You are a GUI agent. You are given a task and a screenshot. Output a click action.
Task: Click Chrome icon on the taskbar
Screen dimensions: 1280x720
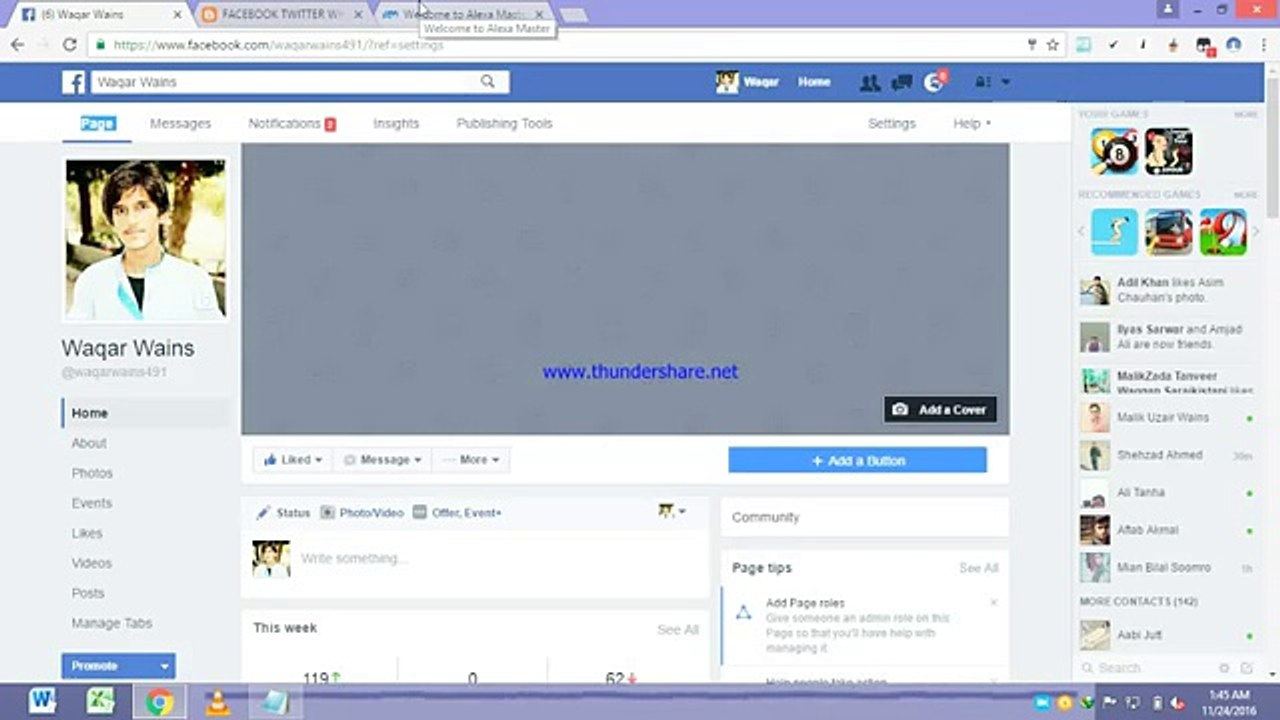coord(159,702)
